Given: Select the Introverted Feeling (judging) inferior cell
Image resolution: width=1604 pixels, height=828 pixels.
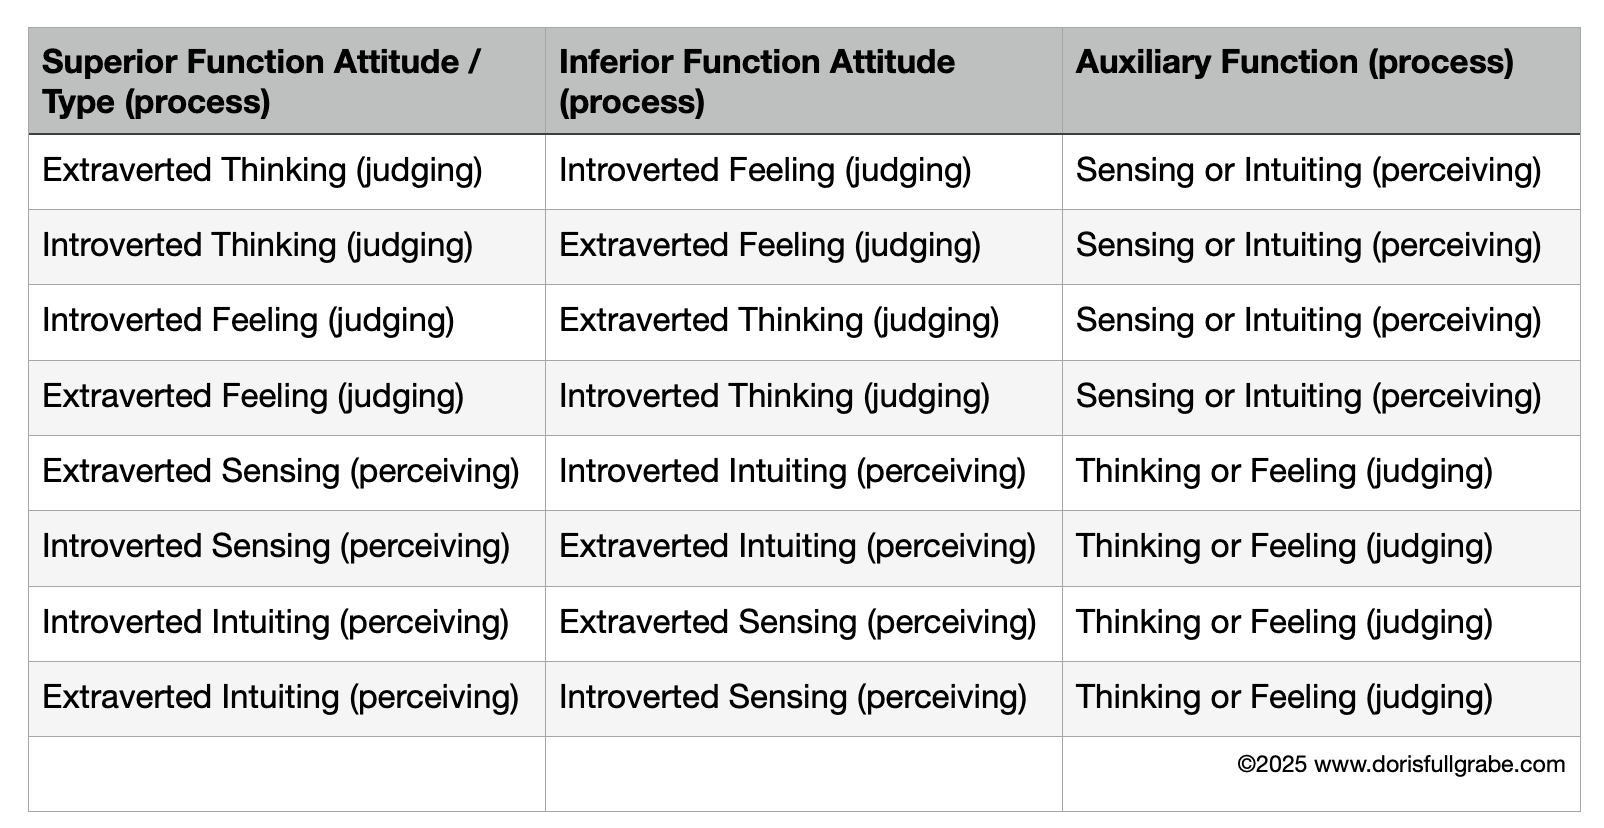Looking at the screenshot, I should pyautogui.click(x=803, y=171).
